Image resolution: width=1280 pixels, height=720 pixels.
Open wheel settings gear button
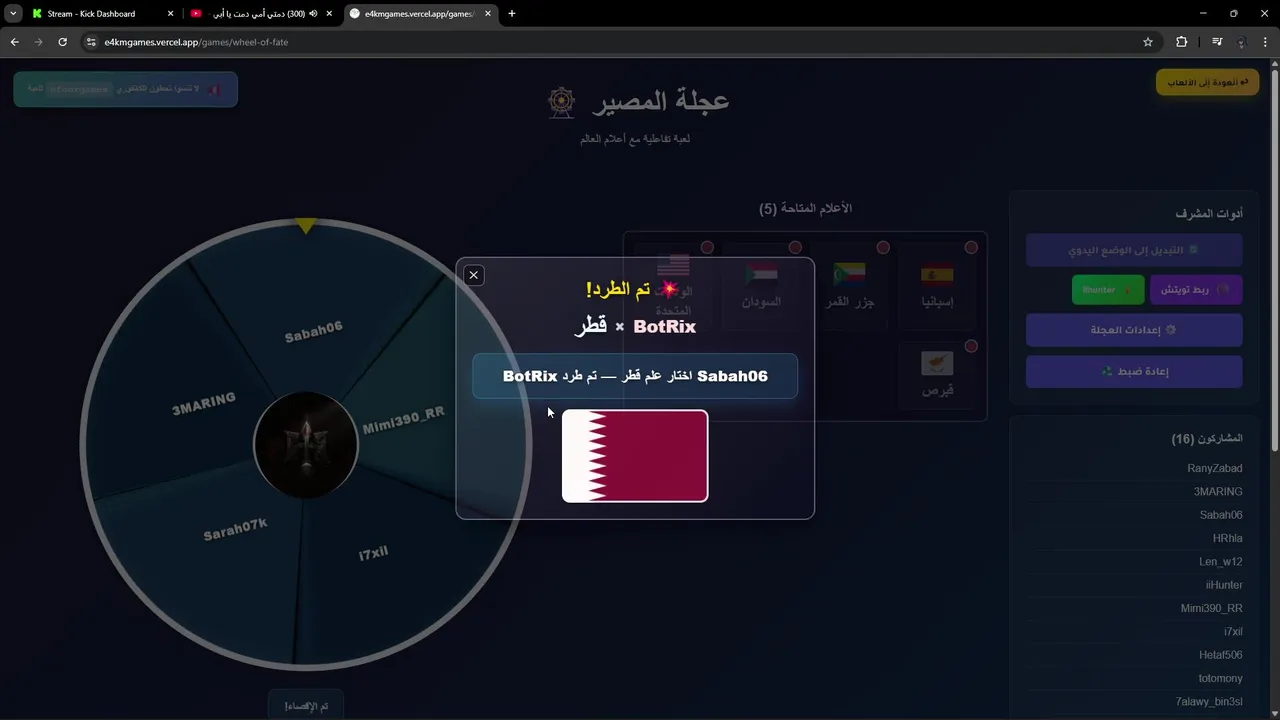click(x=1134, y=330)
